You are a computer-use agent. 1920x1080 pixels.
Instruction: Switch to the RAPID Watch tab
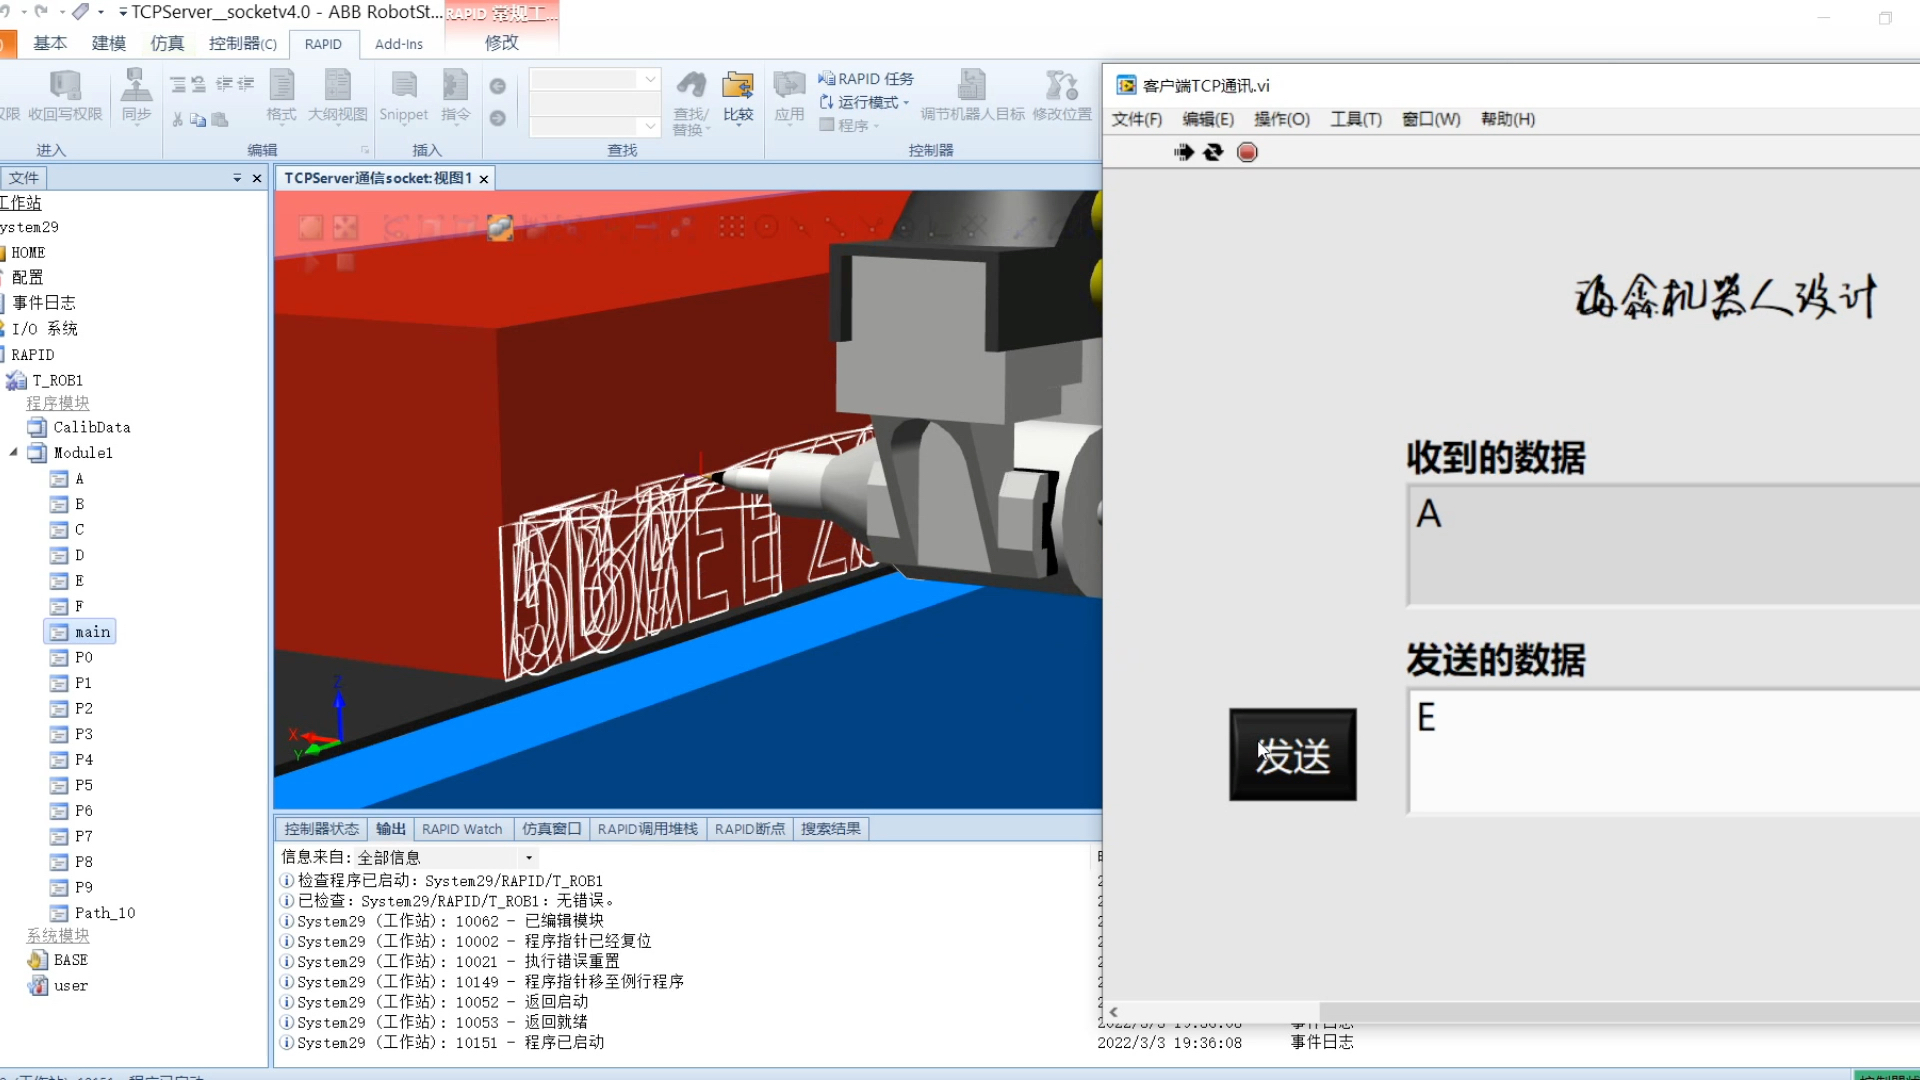point(461,828)
